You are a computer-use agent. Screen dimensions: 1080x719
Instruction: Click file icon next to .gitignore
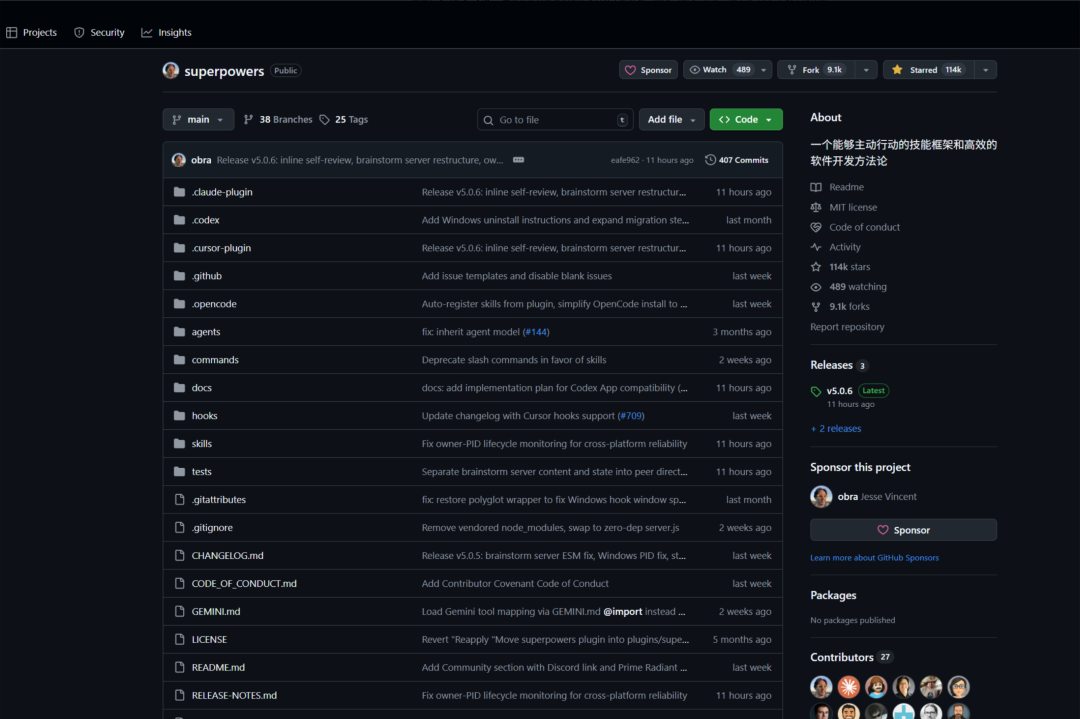pos(179,528)
